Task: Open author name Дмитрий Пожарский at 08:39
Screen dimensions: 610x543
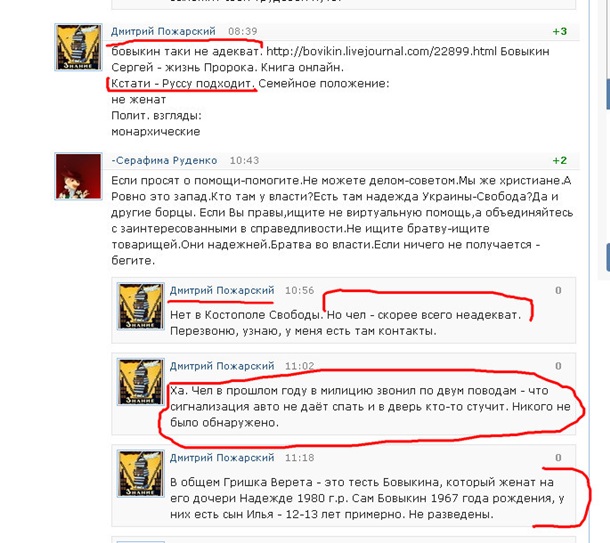Action: [163, 31]
